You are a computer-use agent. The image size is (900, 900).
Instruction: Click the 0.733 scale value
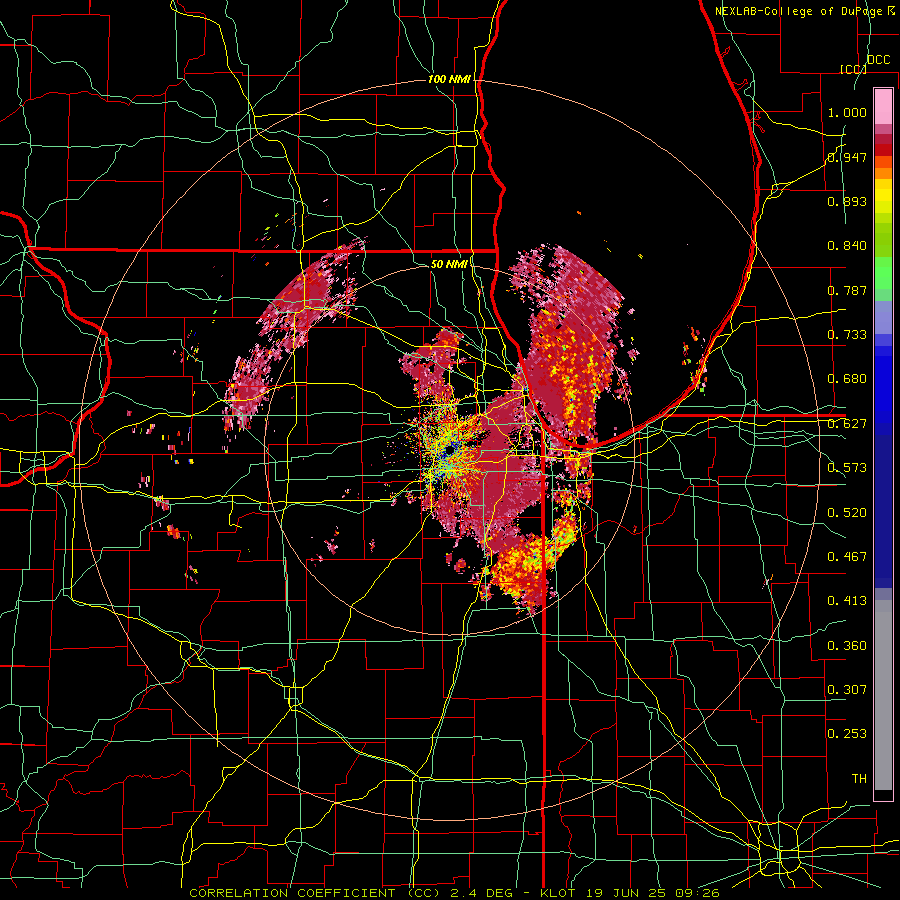(x=847, y=335)
